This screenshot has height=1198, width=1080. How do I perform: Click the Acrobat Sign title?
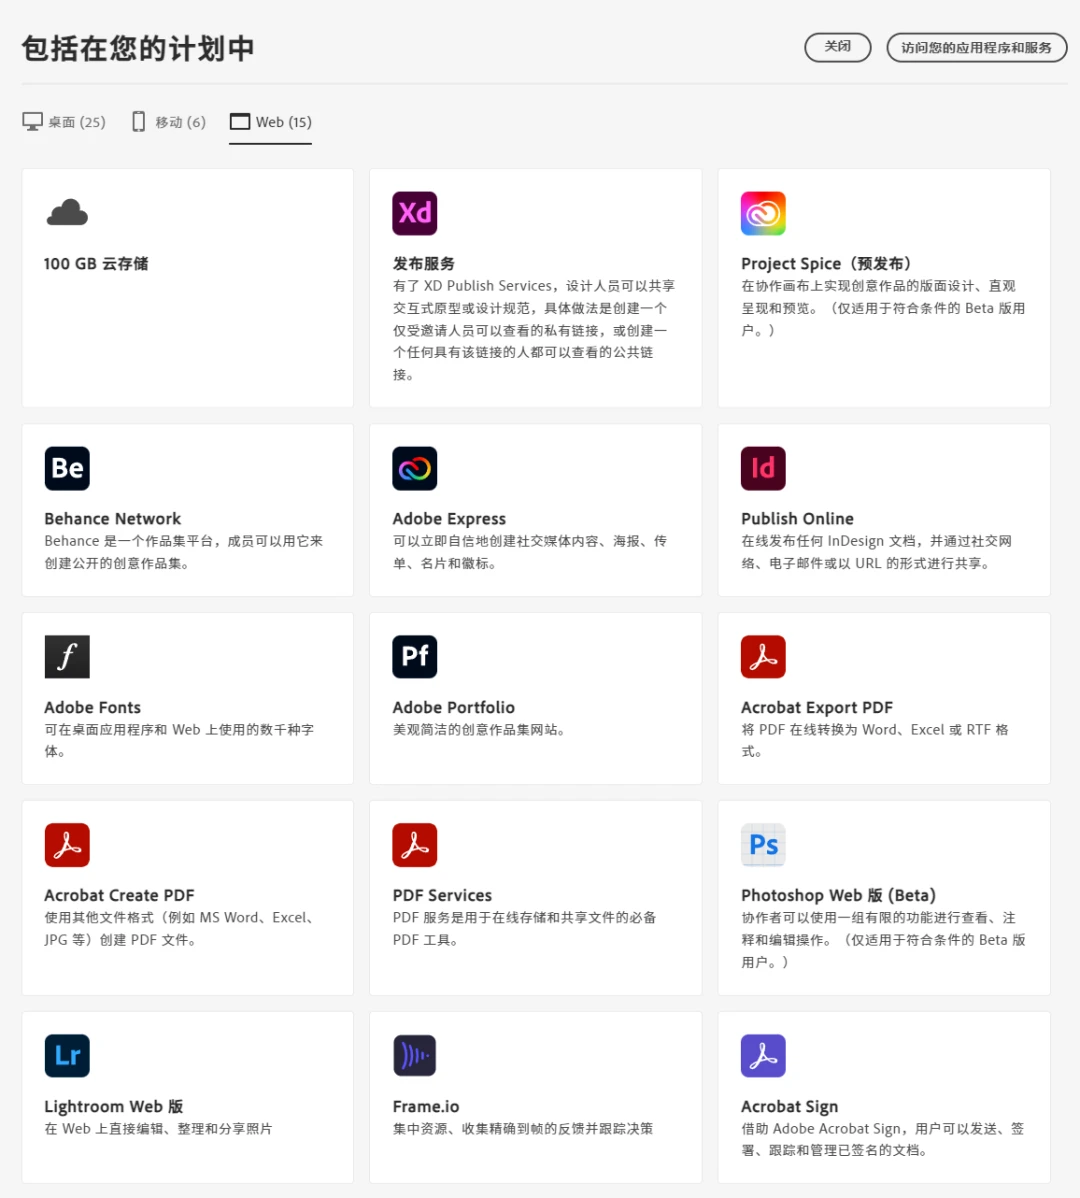pos(790,1106)
